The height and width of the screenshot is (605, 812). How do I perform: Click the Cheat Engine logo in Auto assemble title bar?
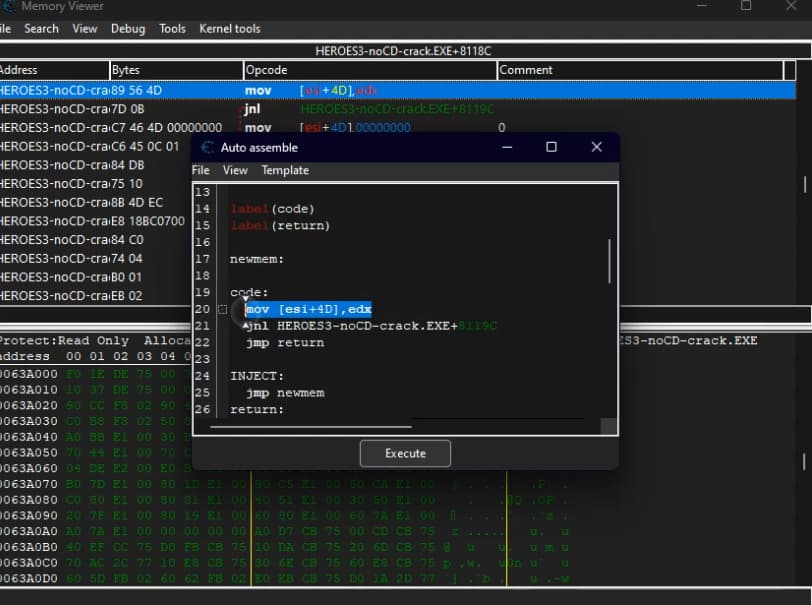204,146
